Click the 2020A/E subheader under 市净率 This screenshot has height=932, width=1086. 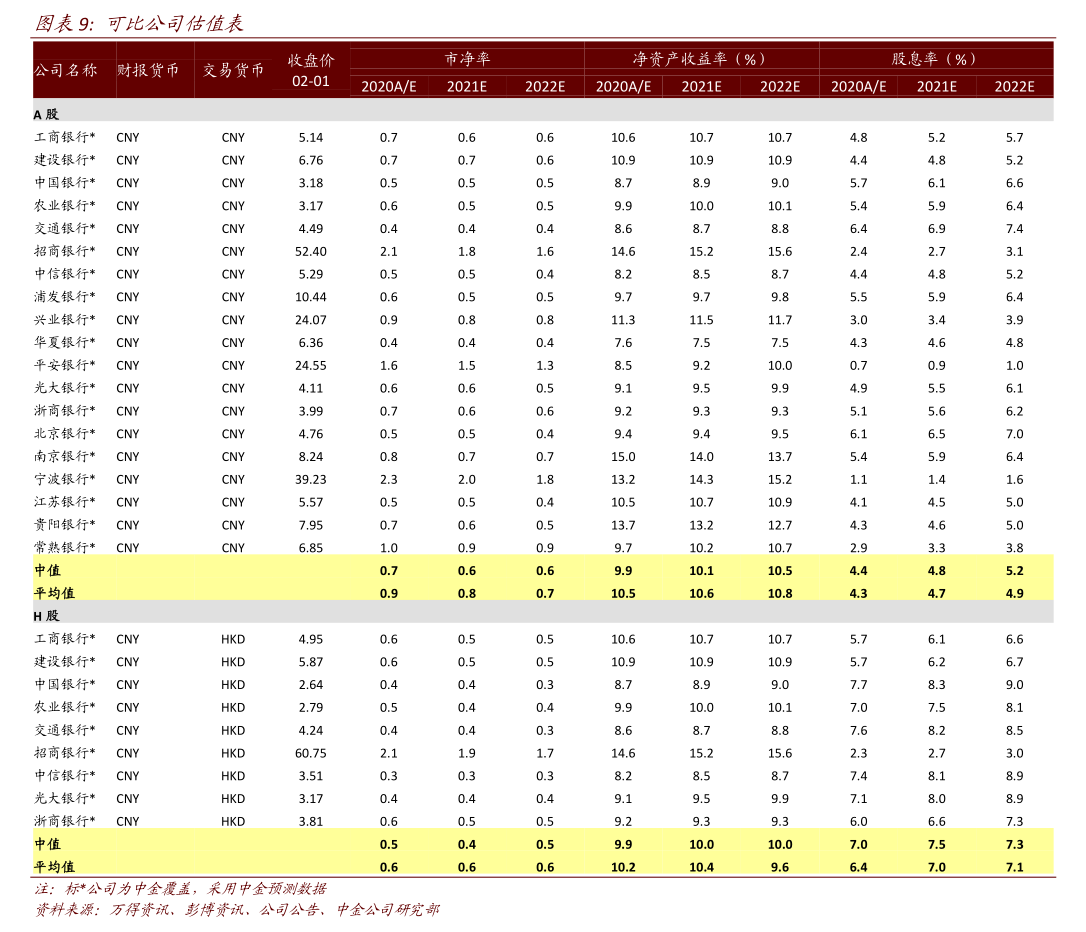[389, 86]
